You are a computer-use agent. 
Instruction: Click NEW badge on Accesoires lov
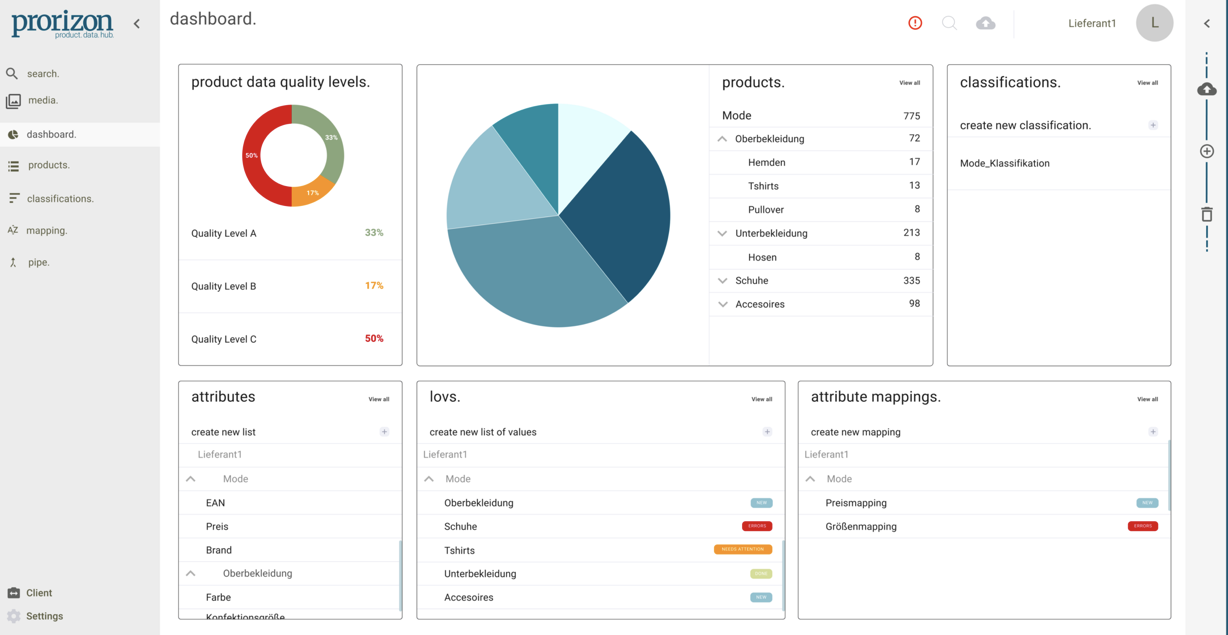tap(761, 597)
